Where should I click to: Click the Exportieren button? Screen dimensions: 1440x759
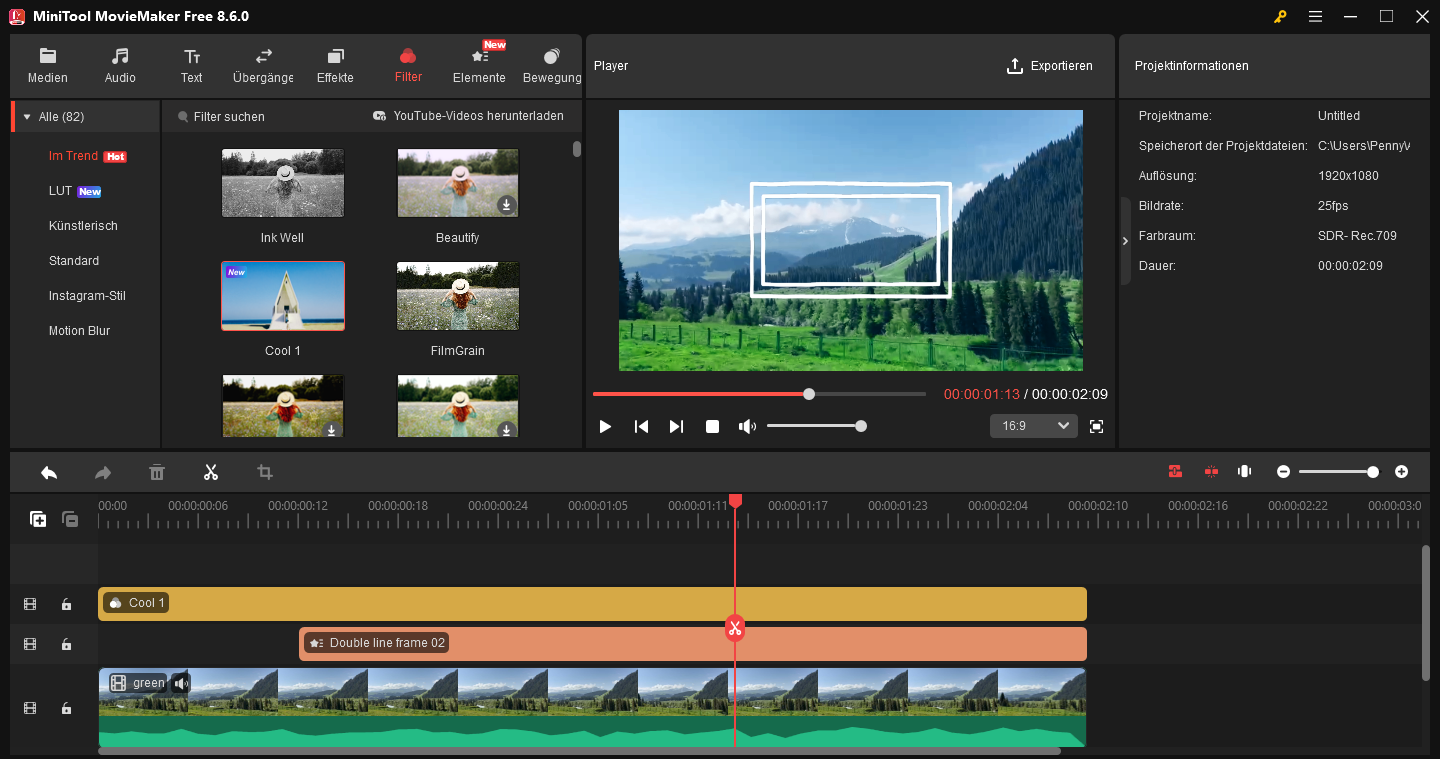coord(1050,65)
